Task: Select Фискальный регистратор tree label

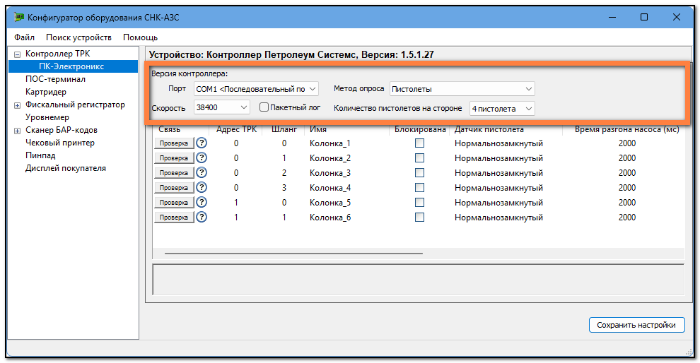Action: click(75, 104)
